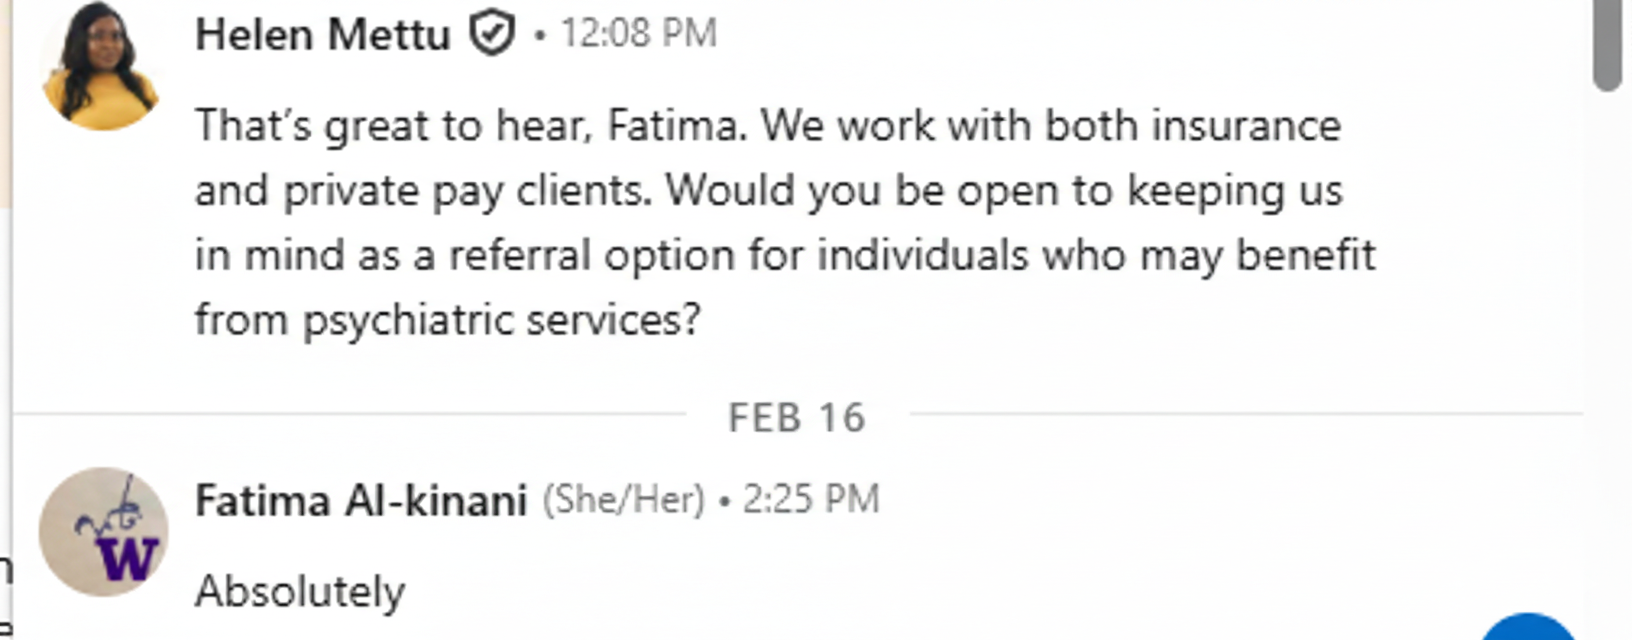Click the "That's great to hear, Fatima" line
The height and width of the screenshot is (640, 1632).
(x=470, y=126)
